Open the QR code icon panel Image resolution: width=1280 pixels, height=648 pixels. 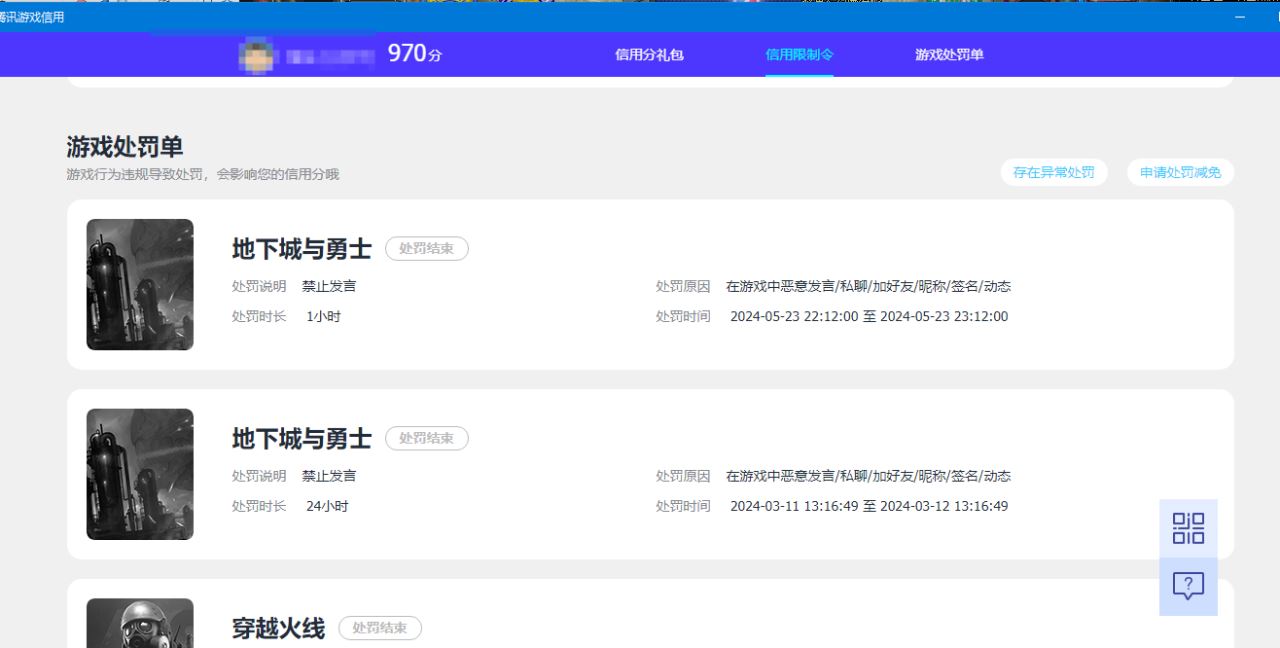click(x=1188, y=528)
